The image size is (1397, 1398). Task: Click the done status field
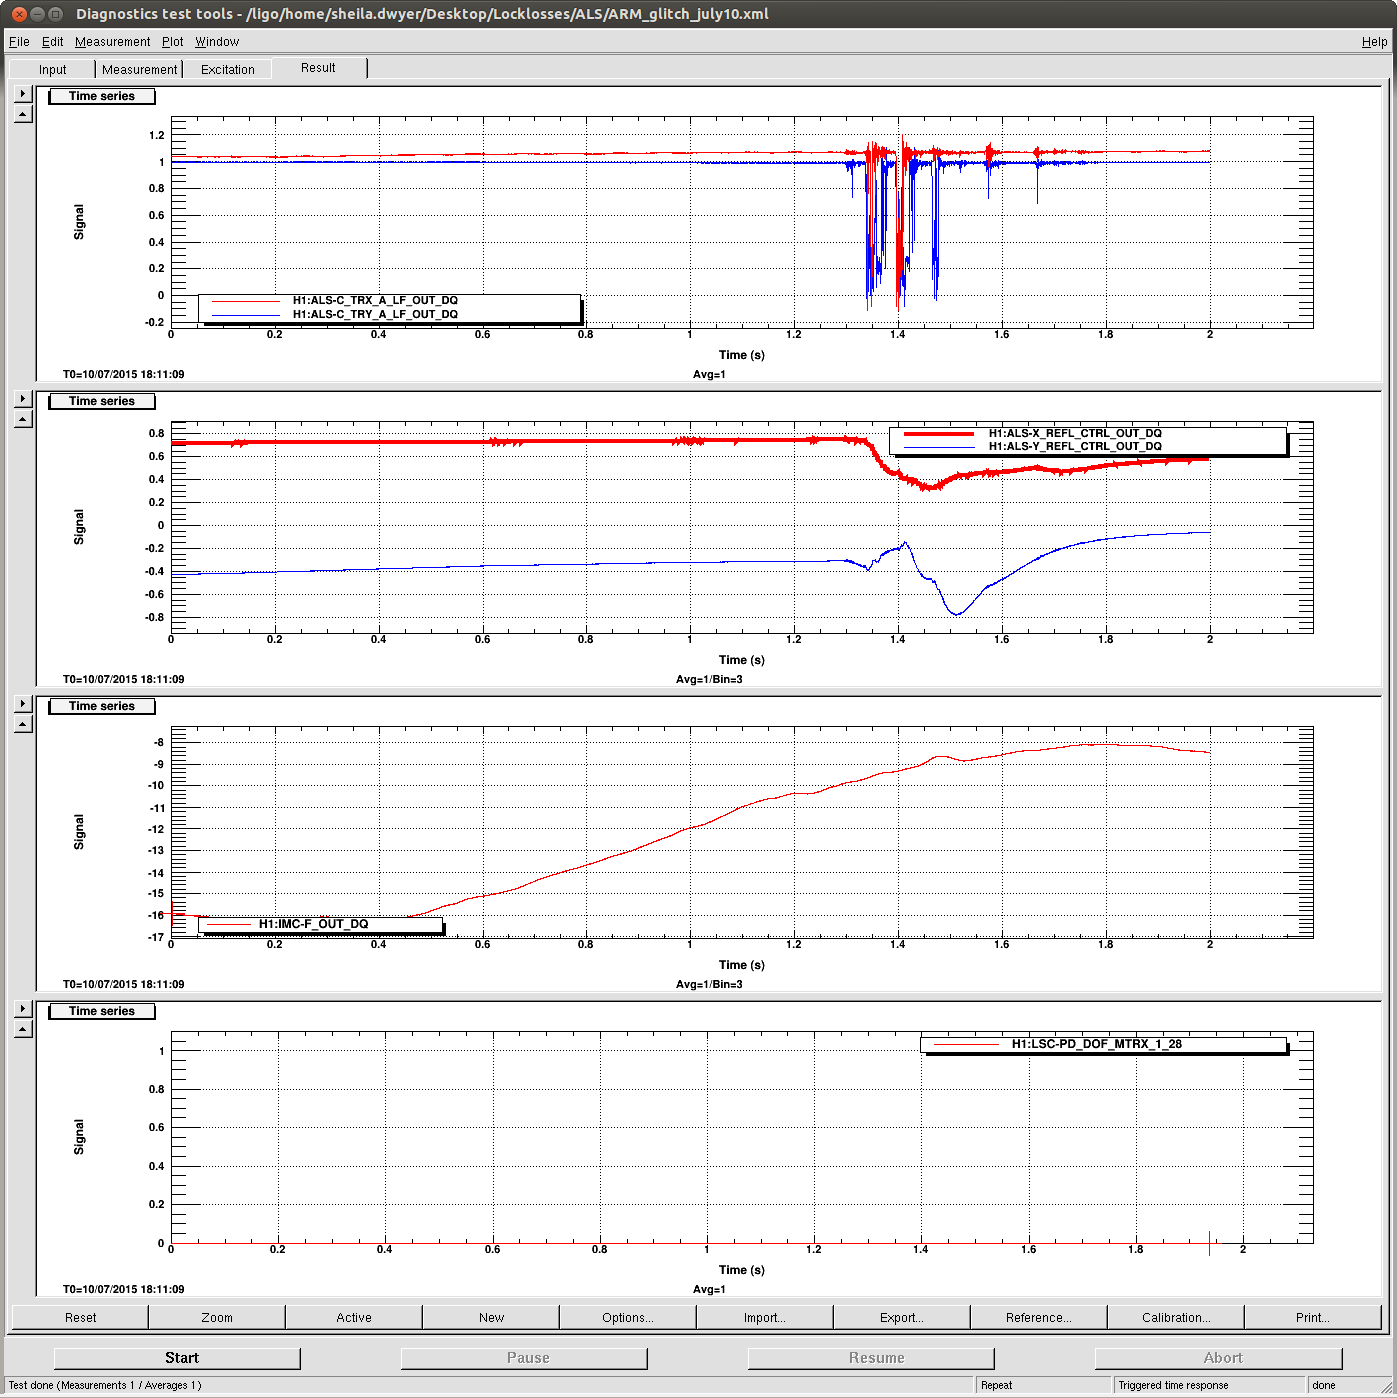[x=1349, y=1385]
